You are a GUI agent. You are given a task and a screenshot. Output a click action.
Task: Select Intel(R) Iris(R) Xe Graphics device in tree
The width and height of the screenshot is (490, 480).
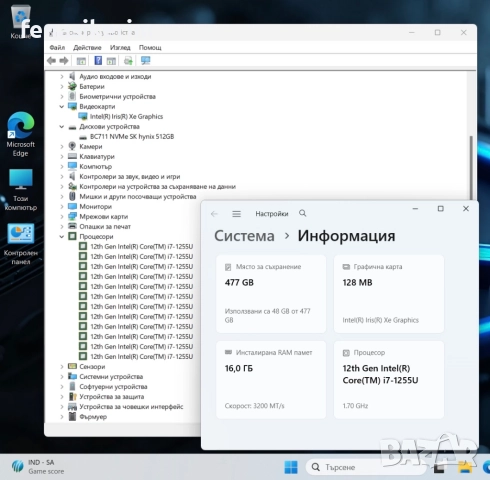126,116
